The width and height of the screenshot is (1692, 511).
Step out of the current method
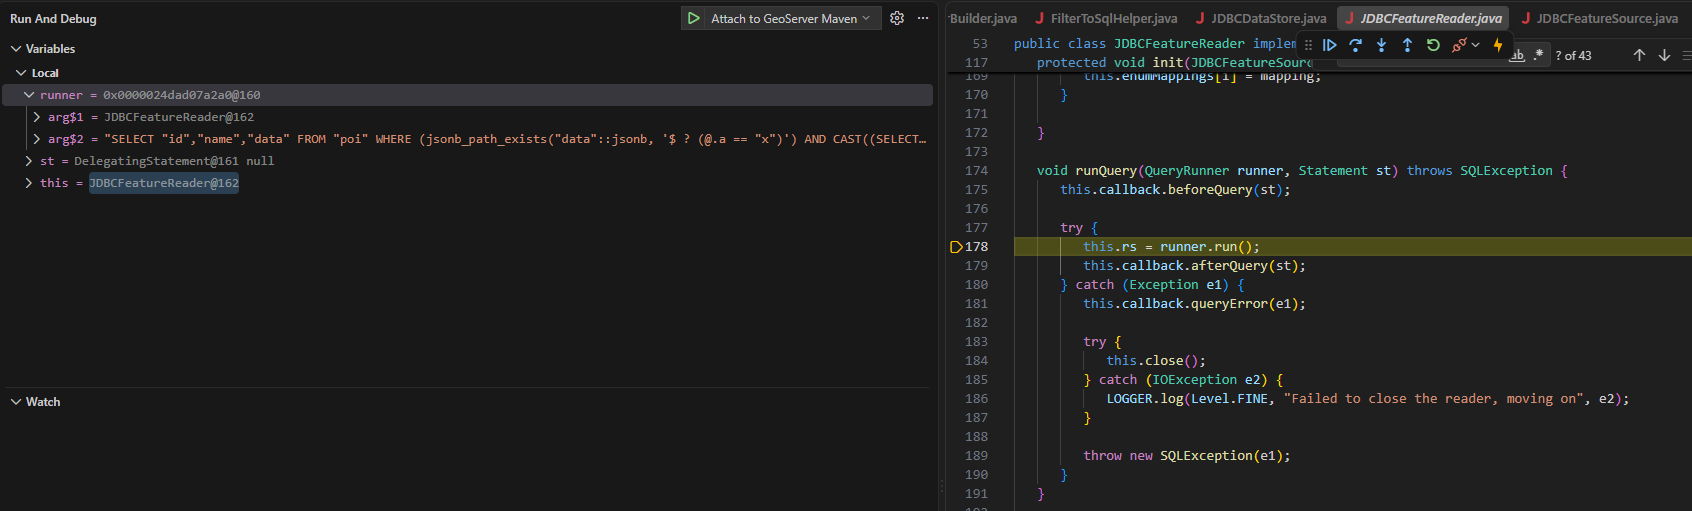(x=1407, y=45)
